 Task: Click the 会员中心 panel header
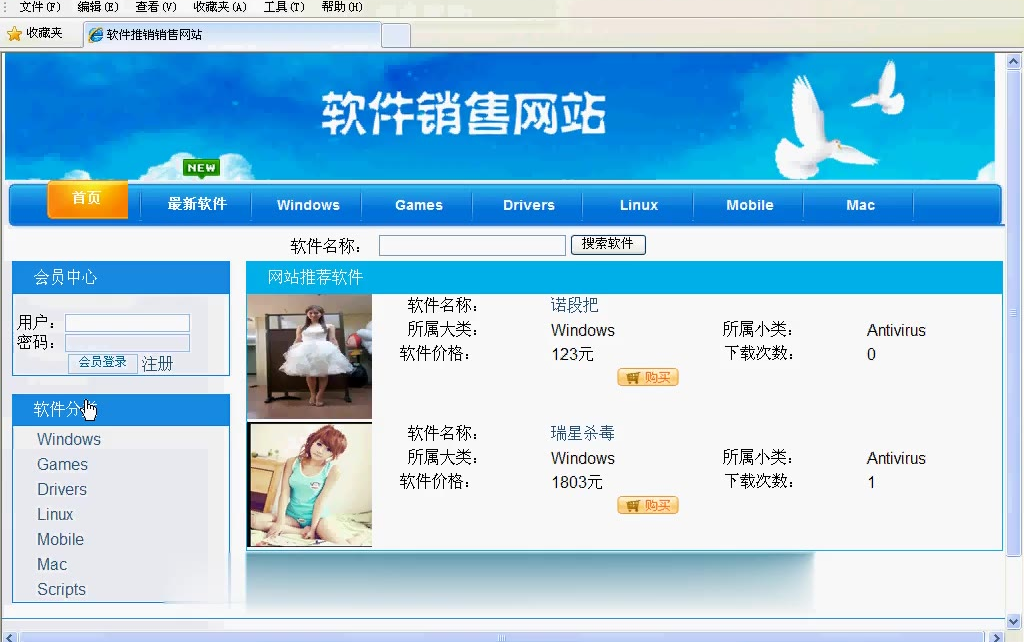(121, 278)
